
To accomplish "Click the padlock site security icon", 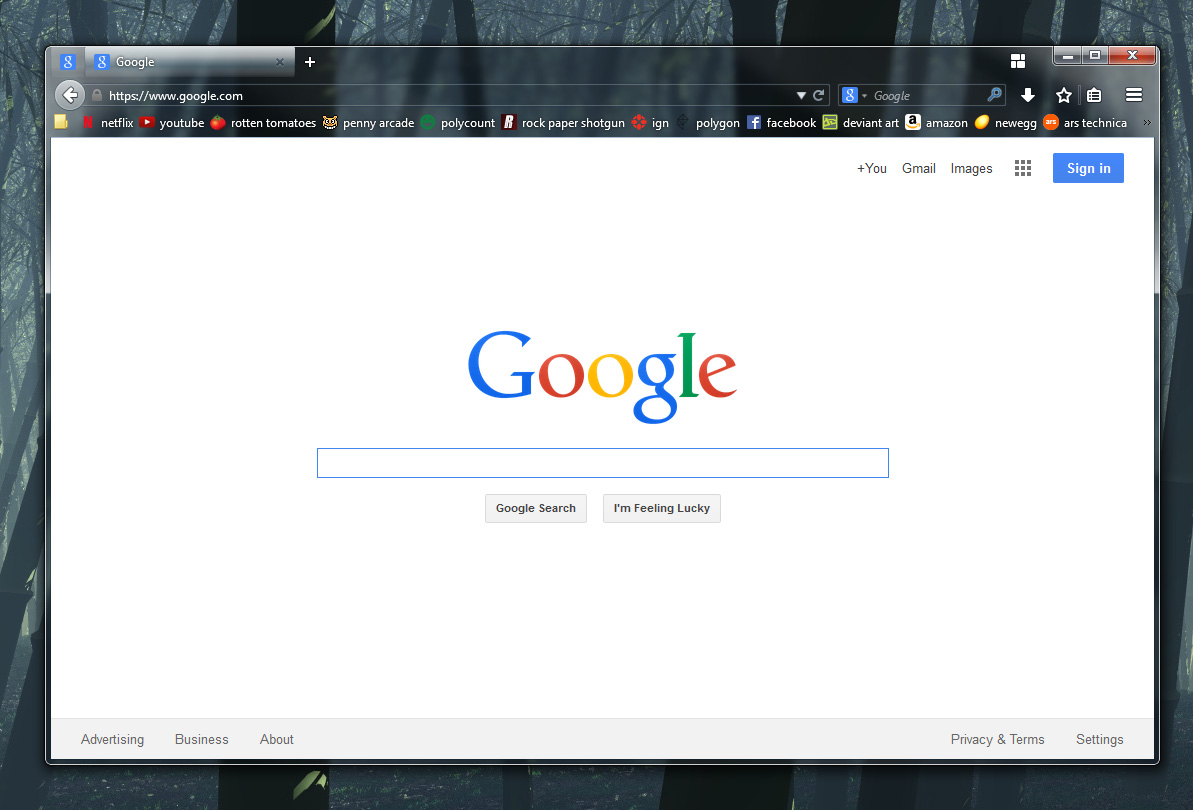I will (x=95, y=95).
